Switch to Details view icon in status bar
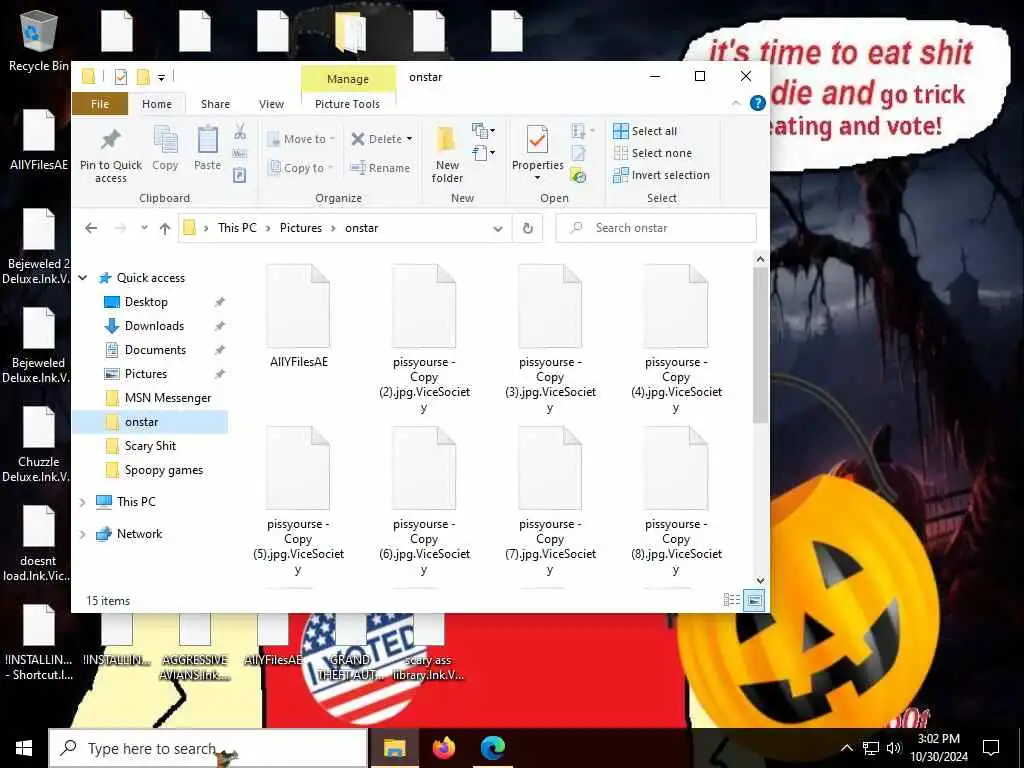The image size is (1024, 768). click(x=732, y=600)
